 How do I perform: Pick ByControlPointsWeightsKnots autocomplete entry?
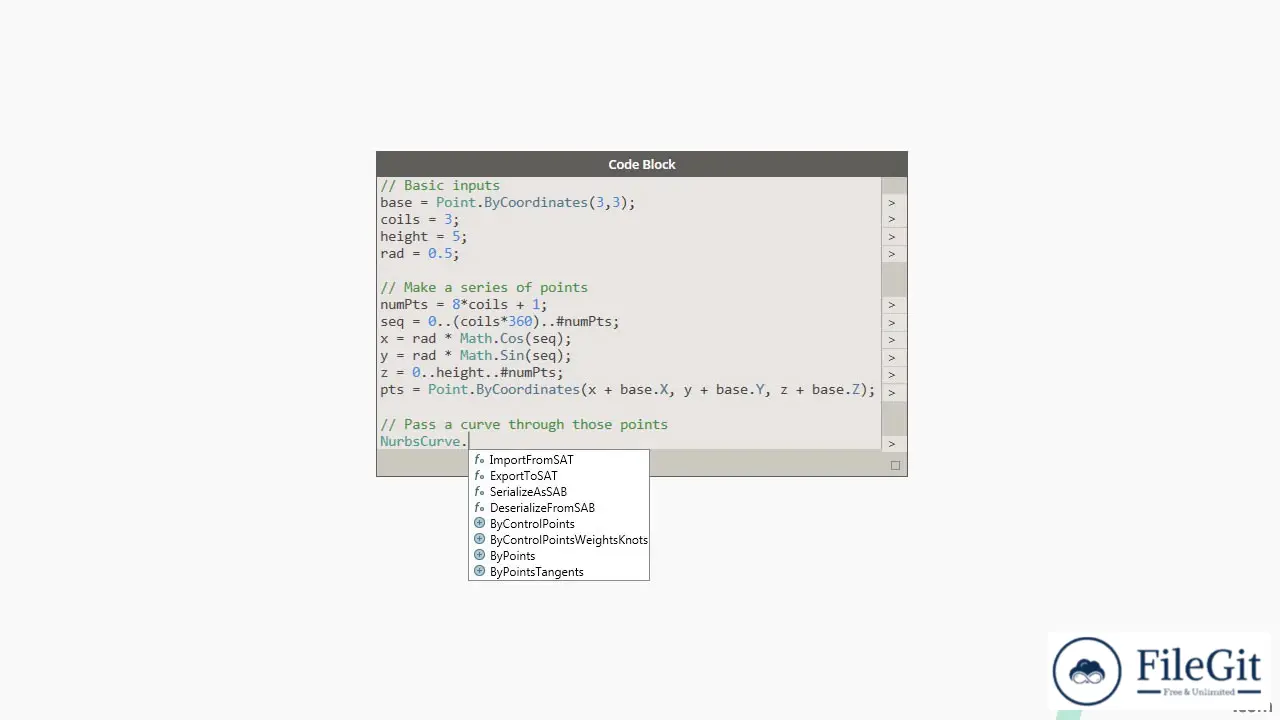pos(568,540)
